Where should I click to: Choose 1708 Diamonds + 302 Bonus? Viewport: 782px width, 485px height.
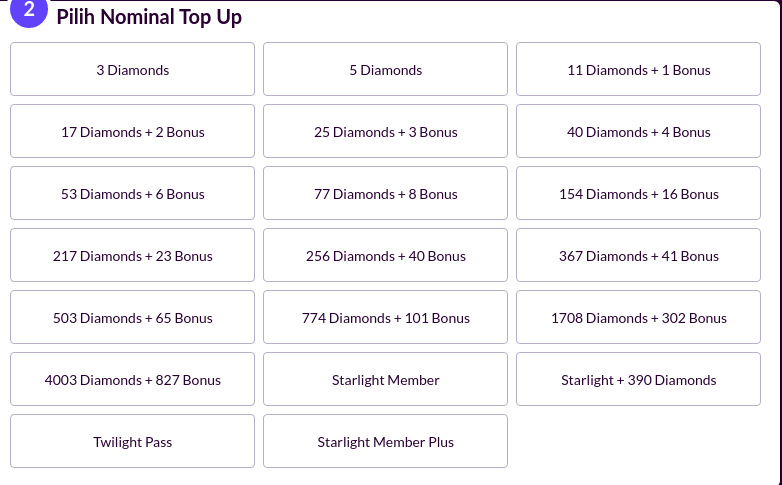point(639,318)
